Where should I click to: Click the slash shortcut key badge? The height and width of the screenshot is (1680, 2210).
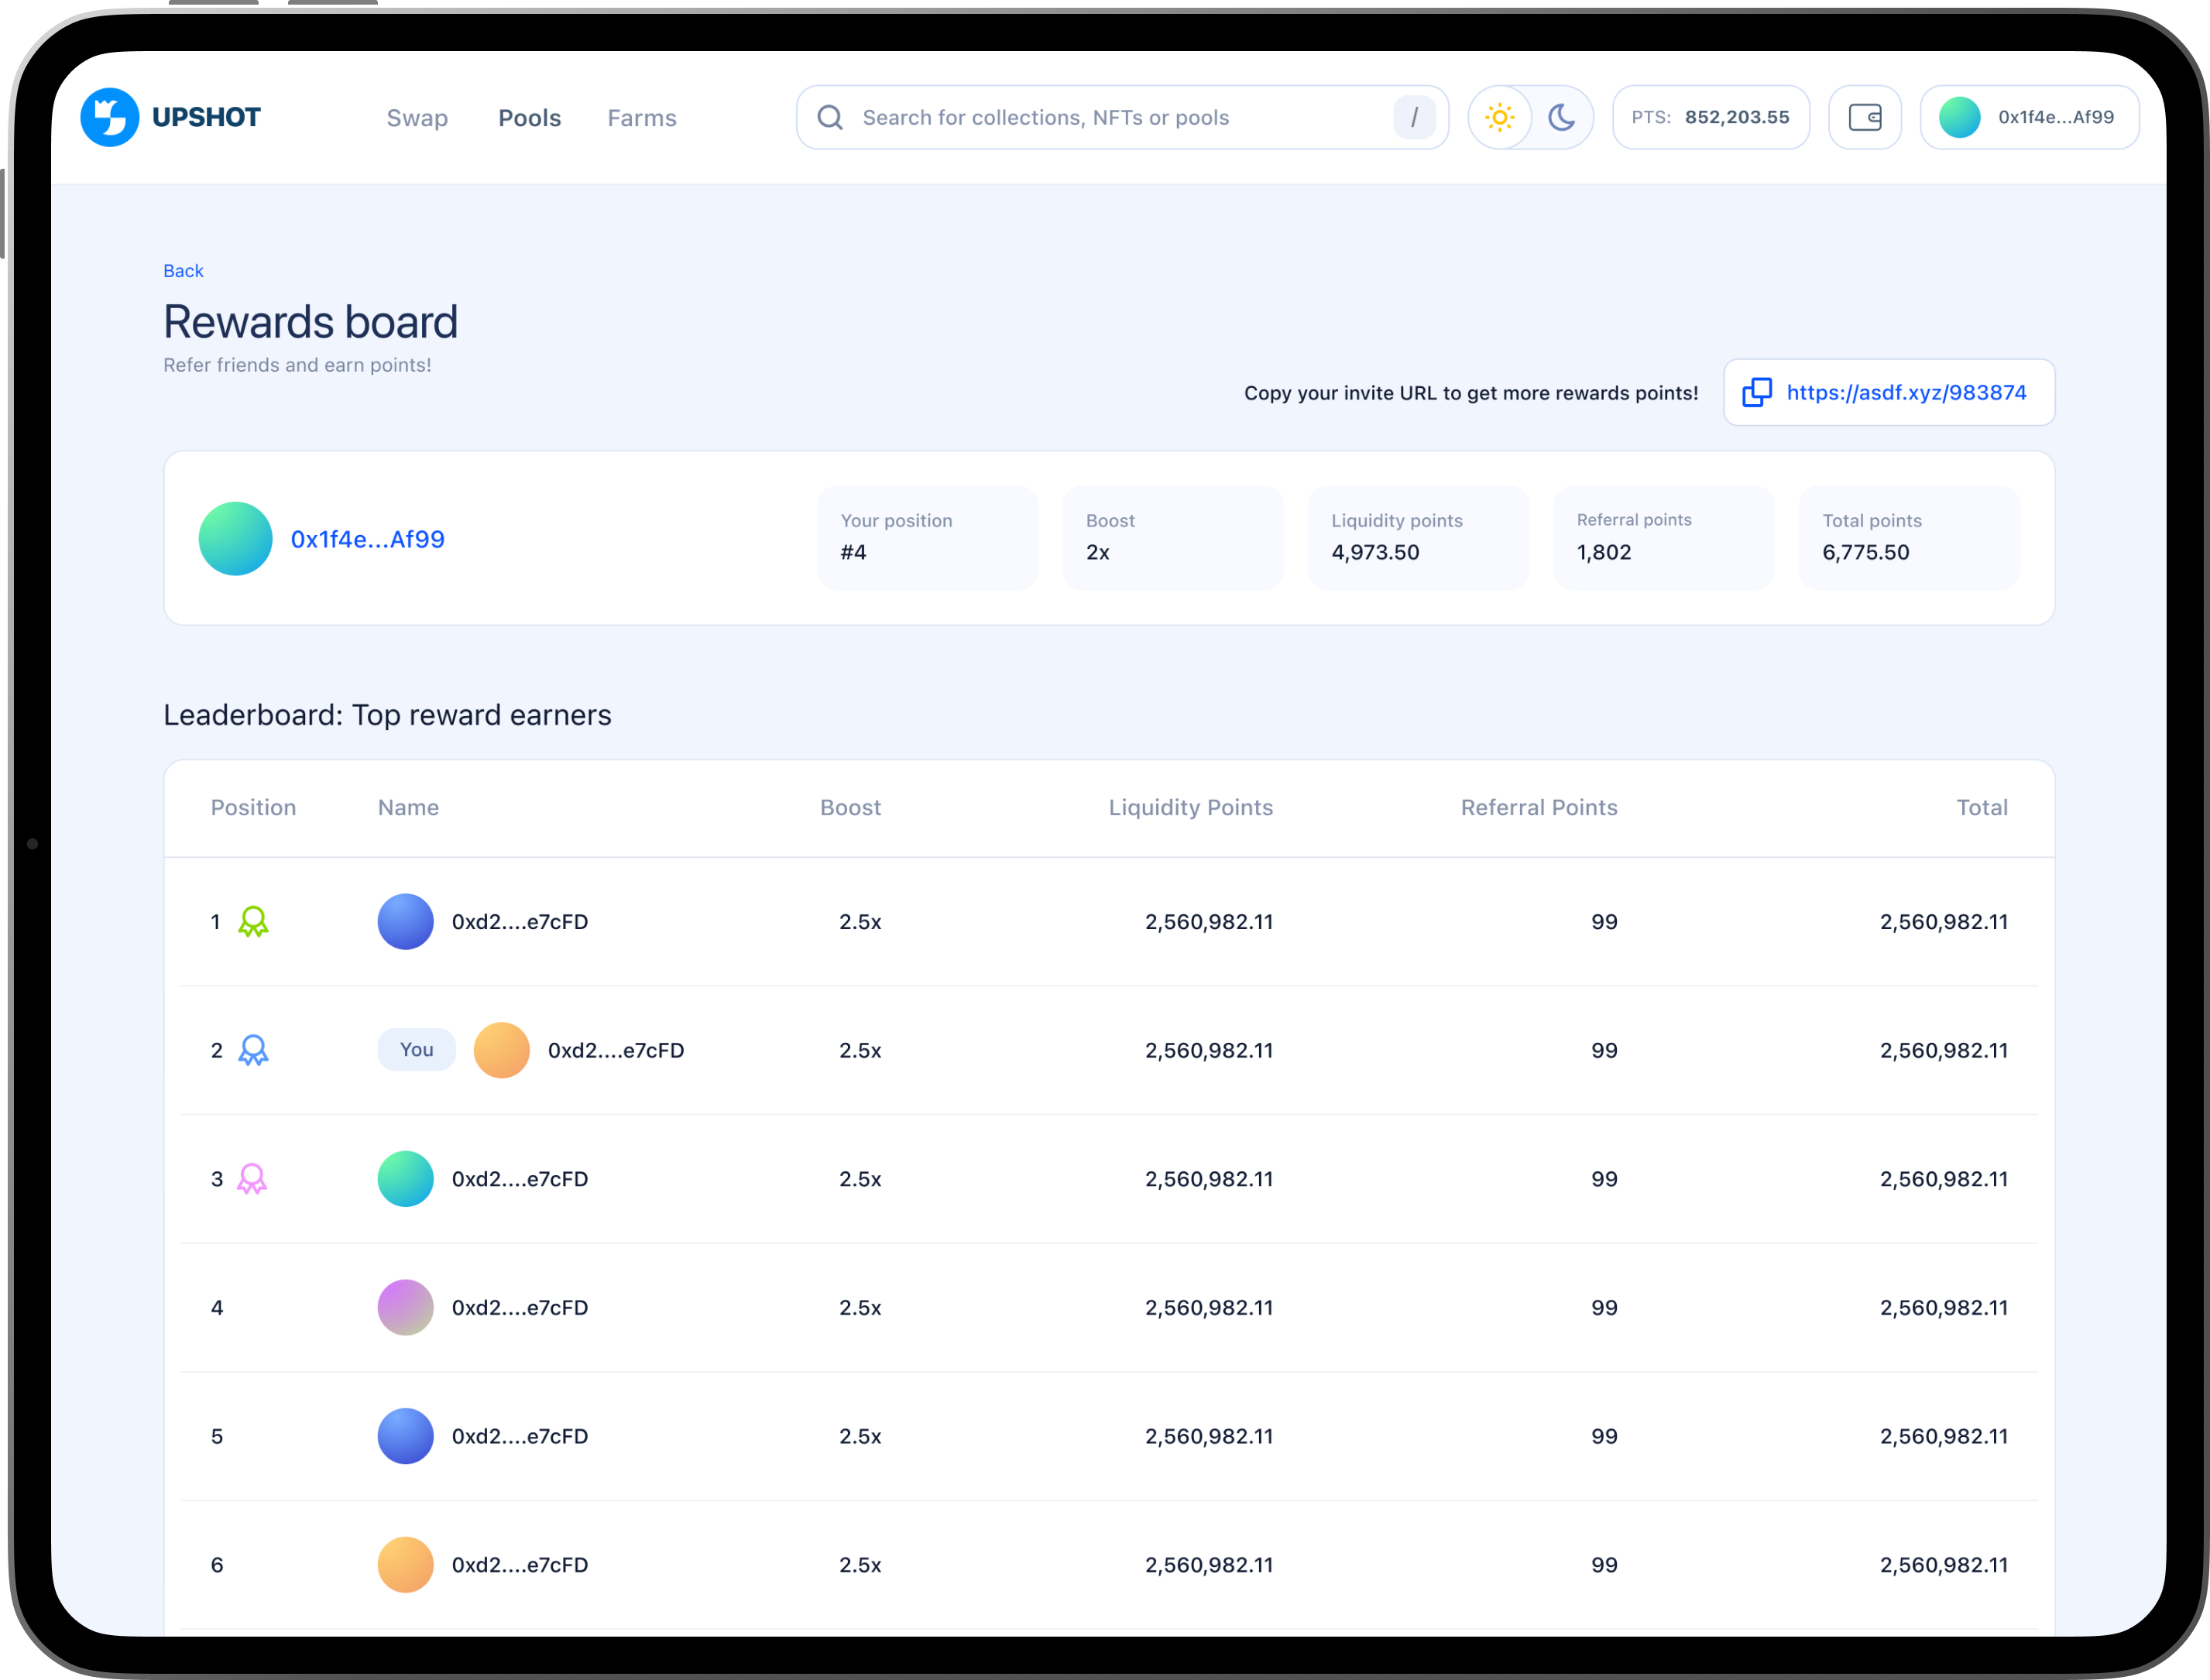point(1414,118)
